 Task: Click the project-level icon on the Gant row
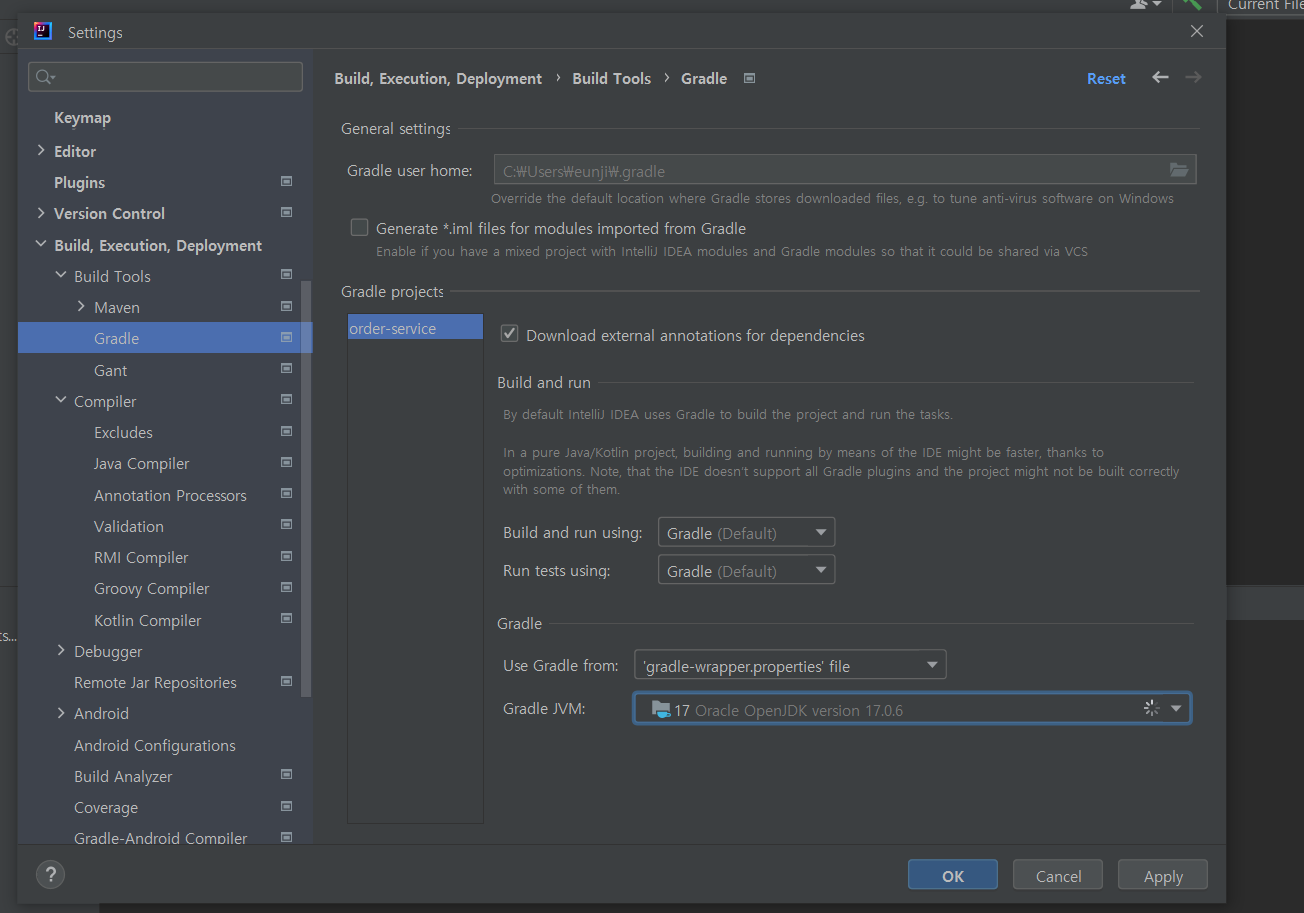[x=287, y=369]
